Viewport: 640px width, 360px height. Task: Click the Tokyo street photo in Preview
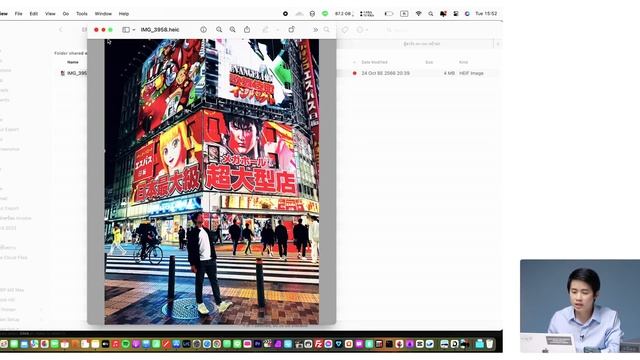pyautogui.click(x=211, y=182)
